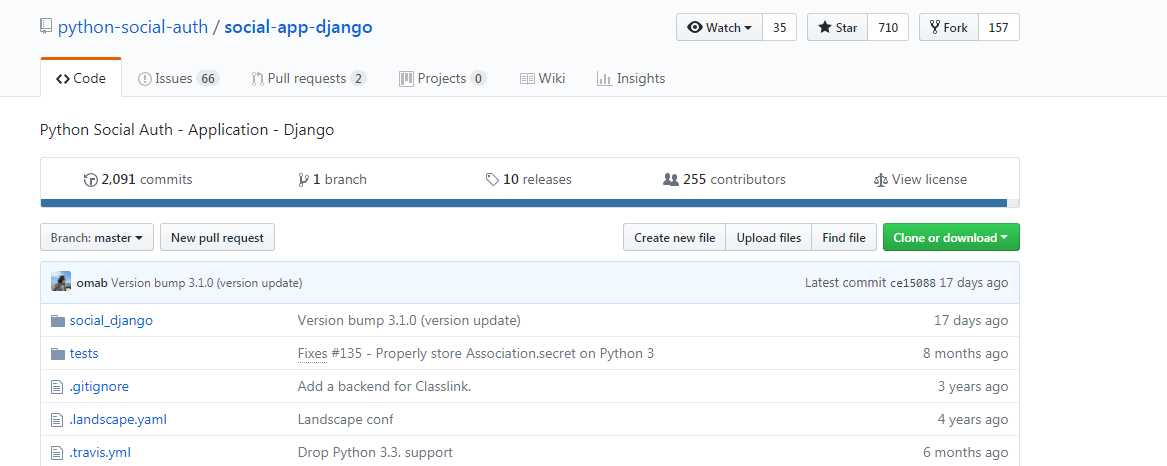Image resolution: width=1167 pixels, height=466 pixels.
Task: Open the omab author link
Action: 92,283
